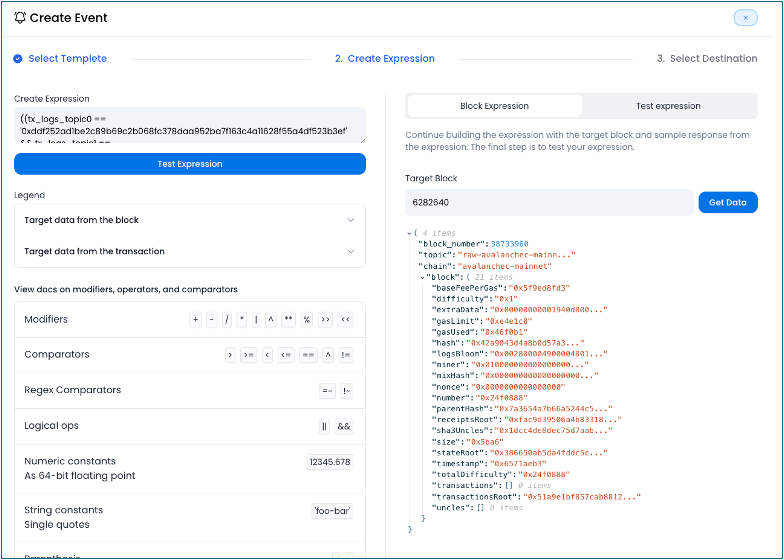
Task: Expand Target data from the block
Action: click(190, 220)
